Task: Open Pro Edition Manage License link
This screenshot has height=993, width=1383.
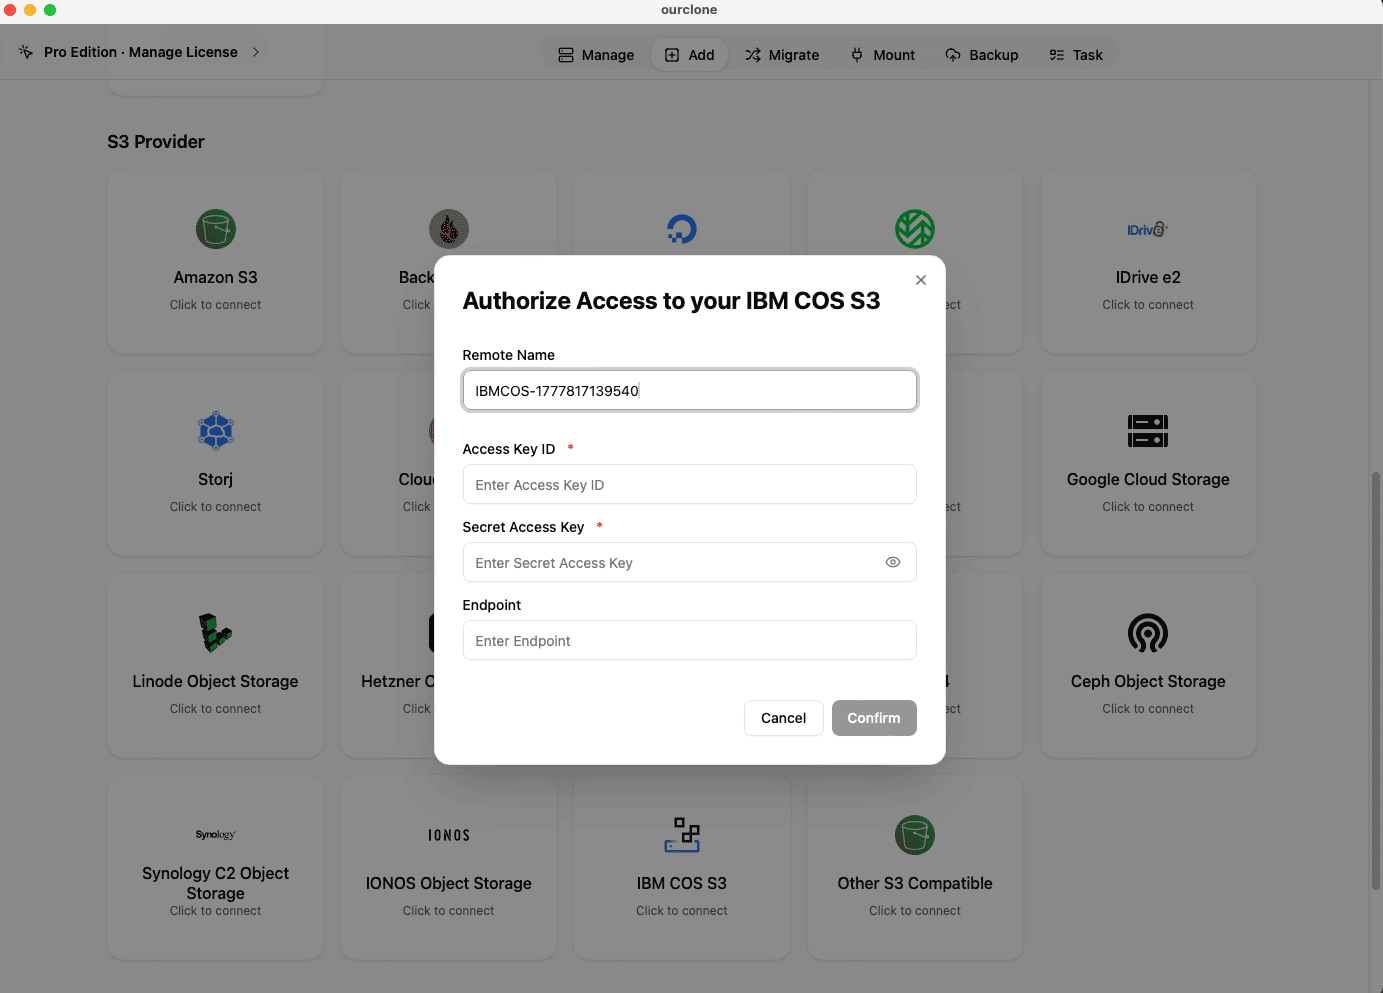Action: [141, 52]
